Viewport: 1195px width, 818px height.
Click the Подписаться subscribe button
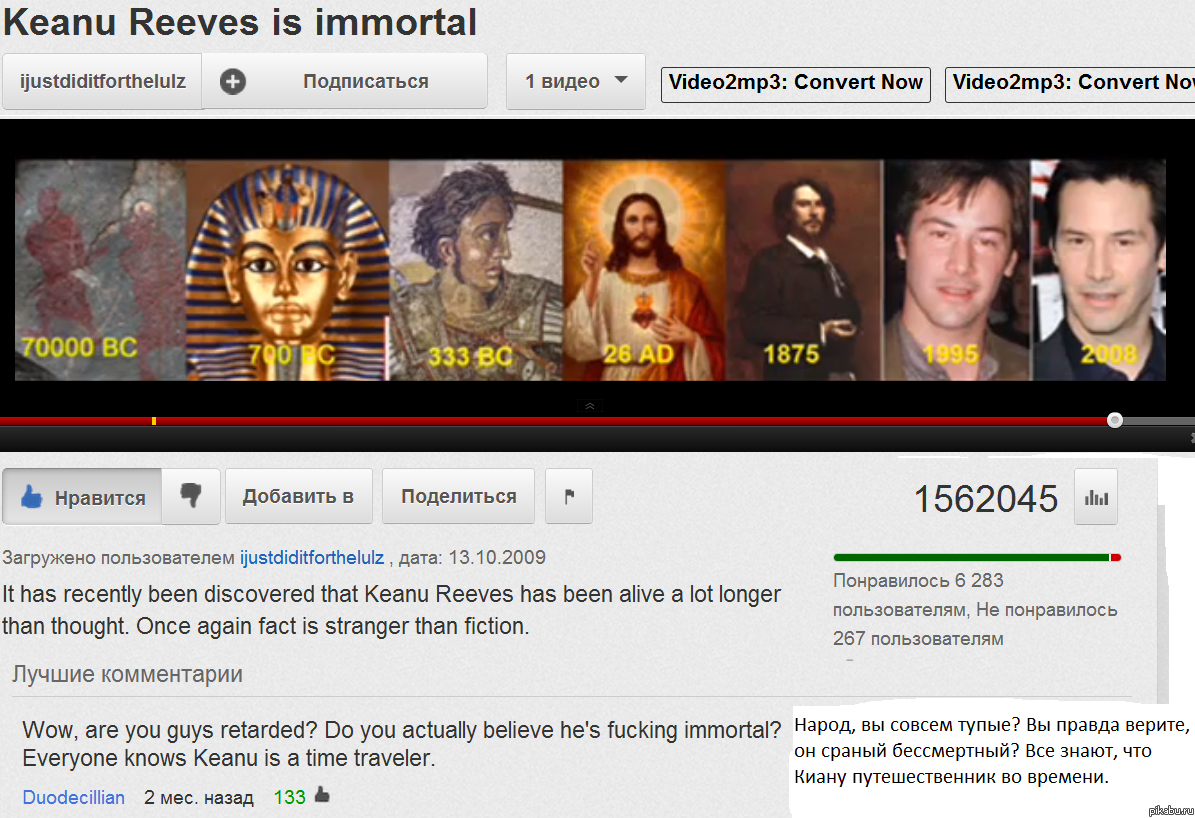click(x=344, y=81)
